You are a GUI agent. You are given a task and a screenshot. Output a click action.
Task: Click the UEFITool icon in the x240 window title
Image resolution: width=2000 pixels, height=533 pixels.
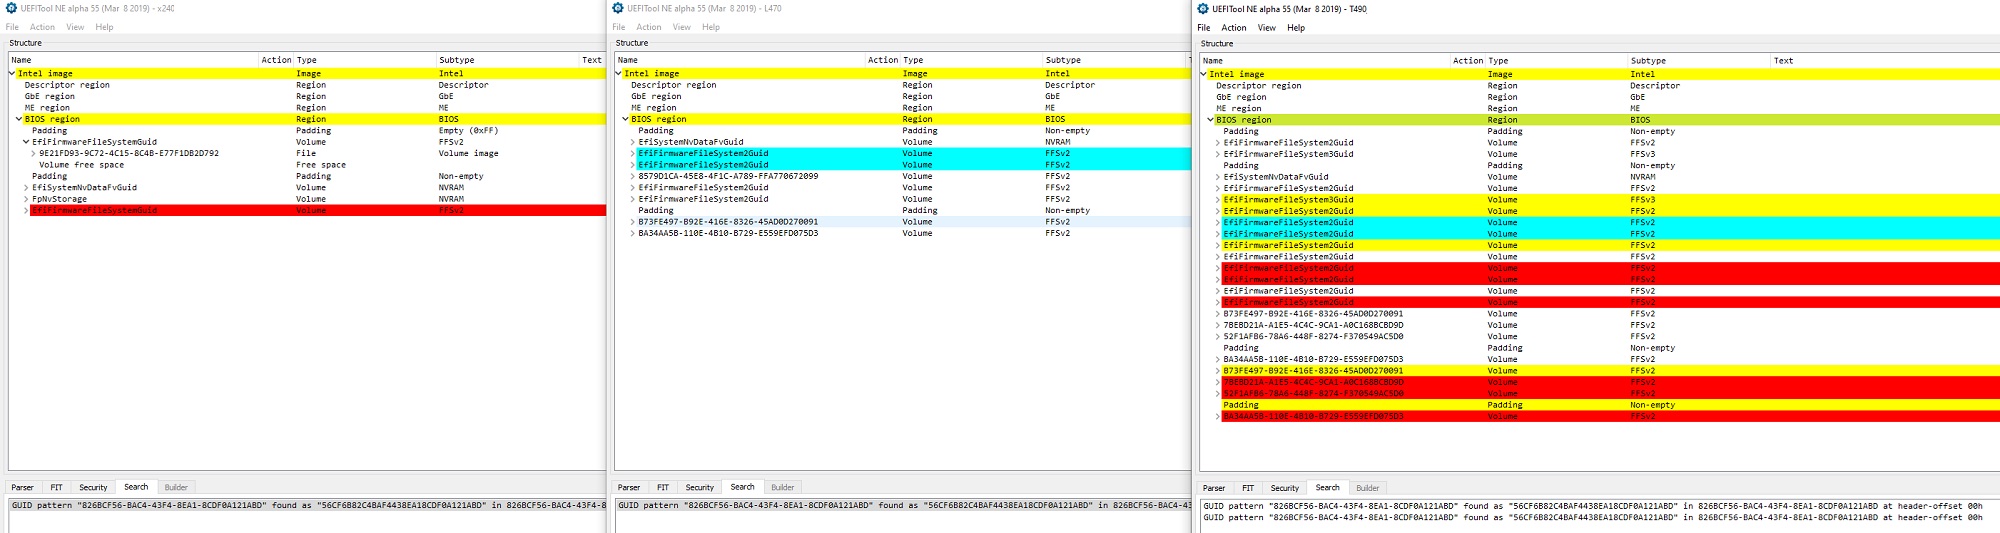[x=12, y=8]
